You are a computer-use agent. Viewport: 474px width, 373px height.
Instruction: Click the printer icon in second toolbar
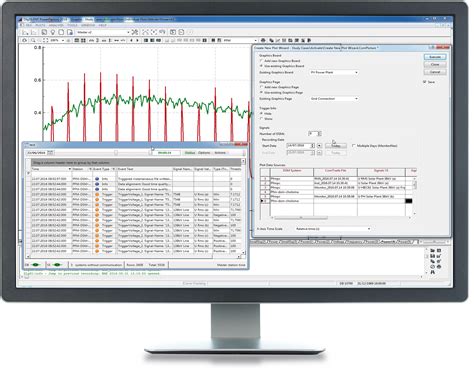point(263,40)
